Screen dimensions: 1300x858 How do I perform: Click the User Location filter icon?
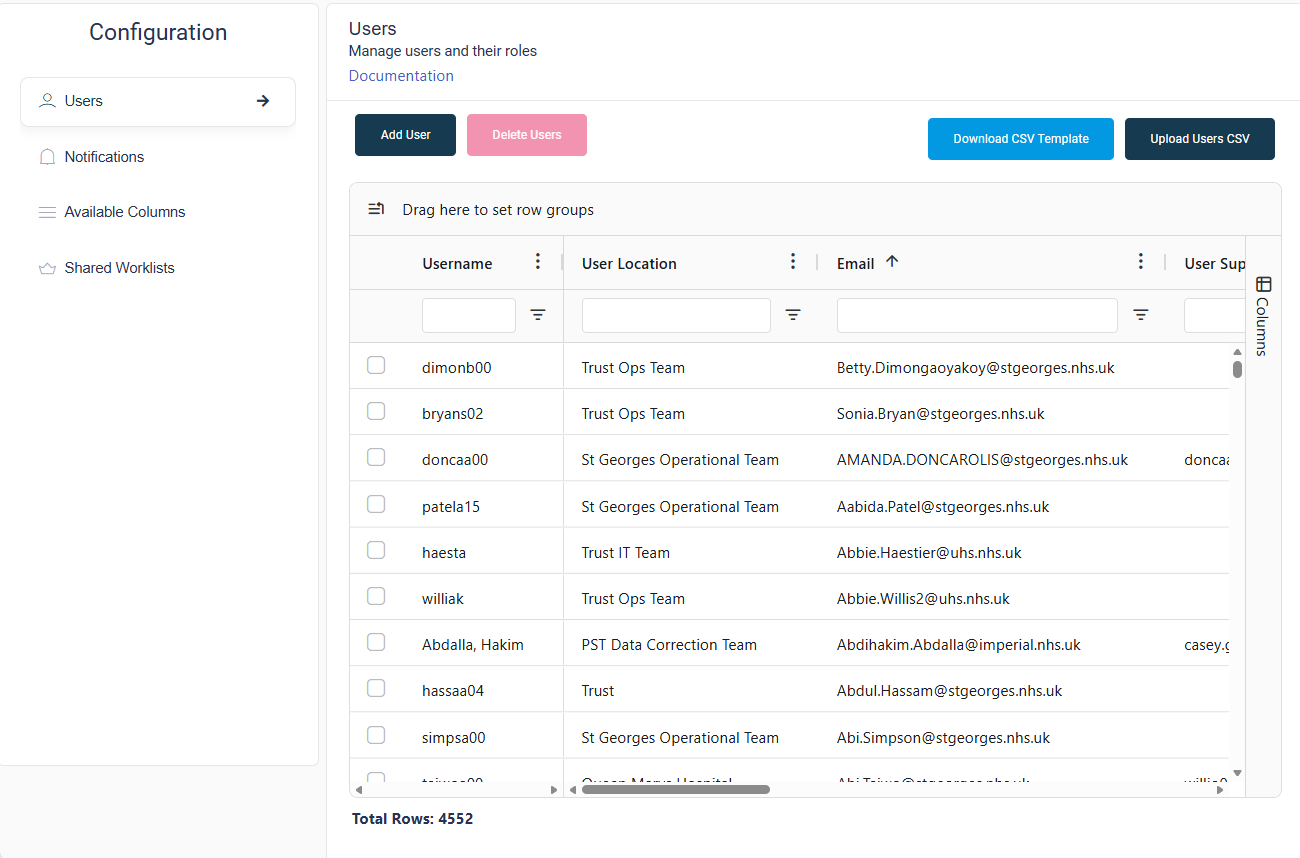pos(793,315)
